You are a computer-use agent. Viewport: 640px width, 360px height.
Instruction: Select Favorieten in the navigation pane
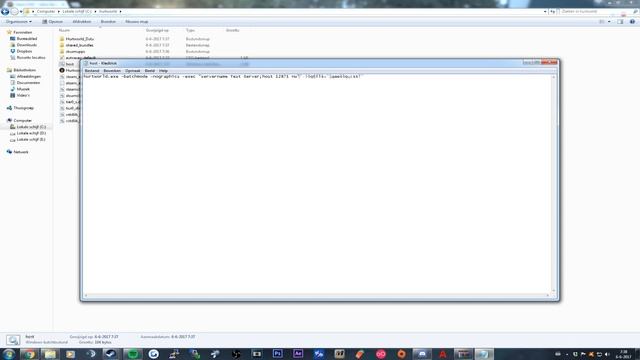coord(22,32)
